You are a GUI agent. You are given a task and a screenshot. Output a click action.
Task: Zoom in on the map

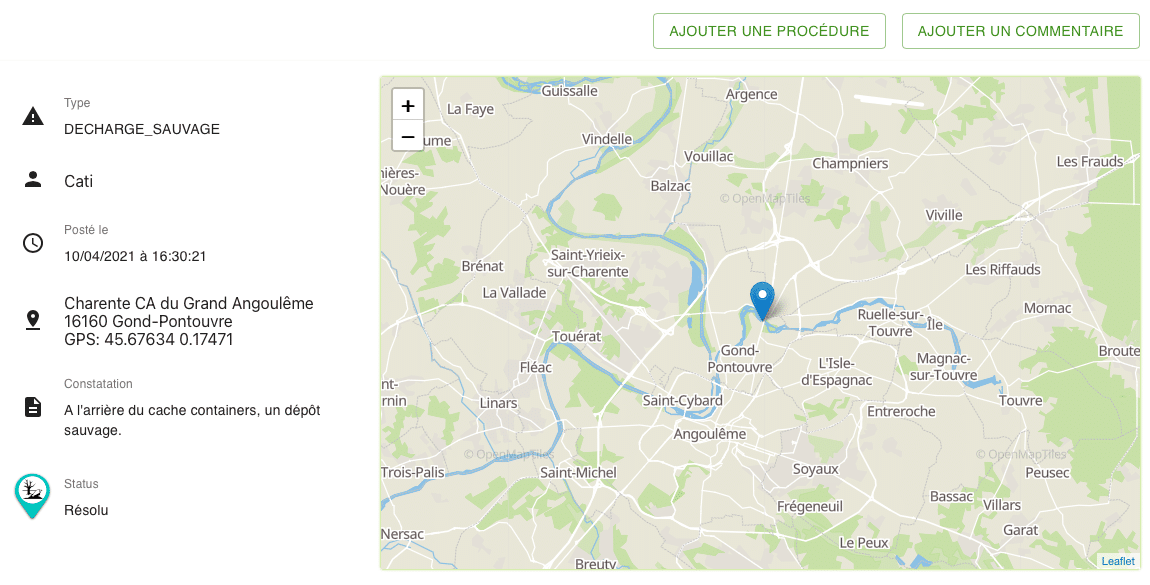tap(408, 105)
